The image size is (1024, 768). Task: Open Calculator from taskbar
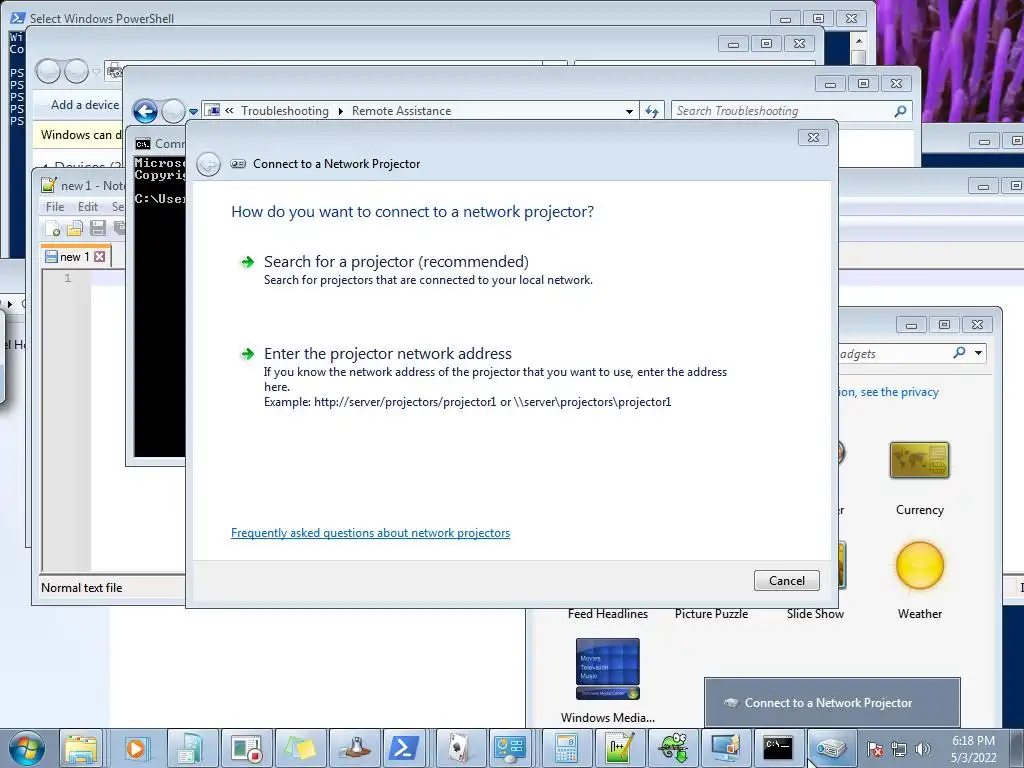tap(566, 748)
